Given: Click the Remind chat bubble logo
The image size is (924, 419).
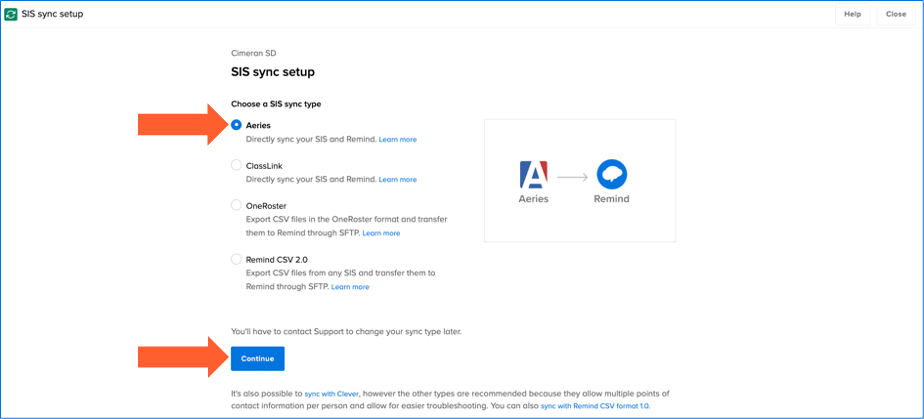Looking at the screenshot, I should pyautogui.click(x=611, y=175).
